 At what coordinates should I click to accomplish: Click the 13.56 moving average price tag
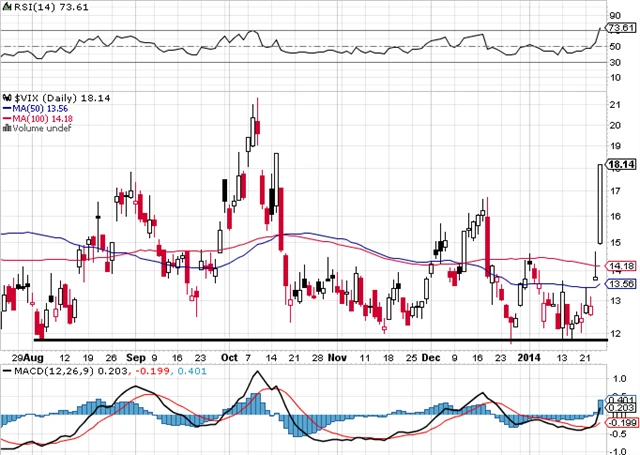[622, 284]
